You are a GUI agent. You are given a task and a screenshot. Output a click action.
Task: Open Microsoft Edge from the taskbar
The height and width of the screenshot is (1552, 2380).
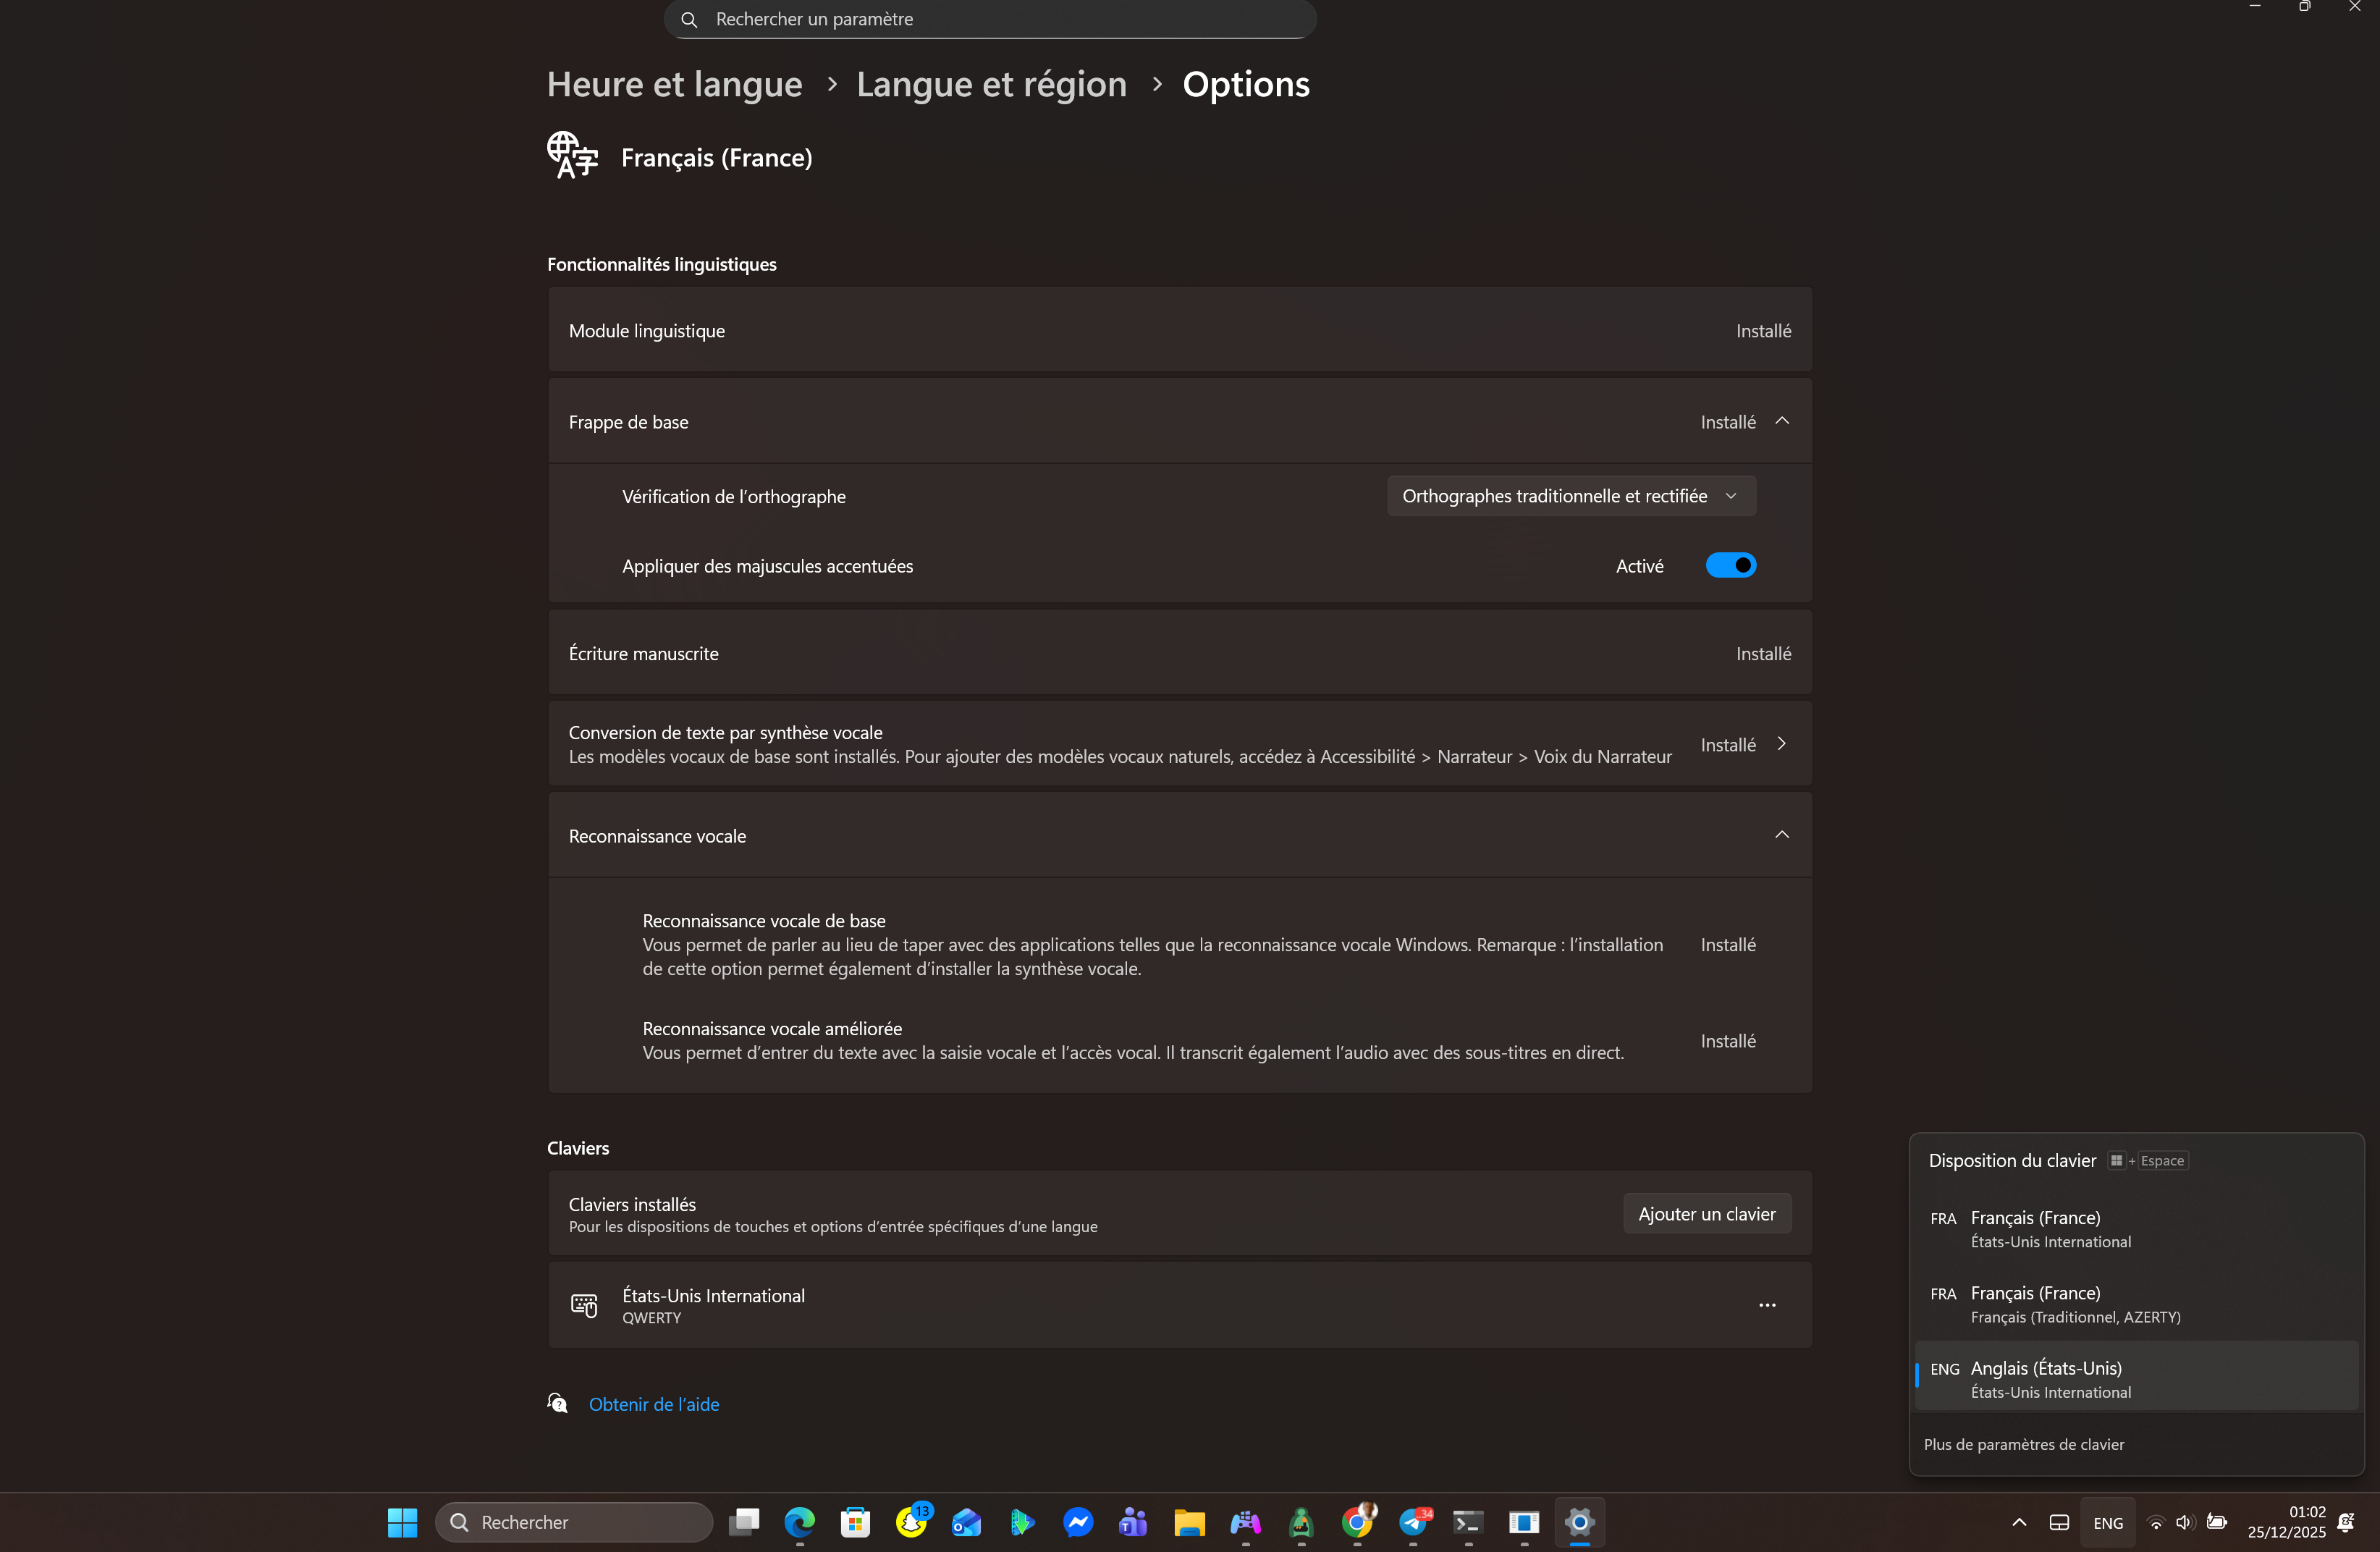pyautogui.click(x=799, y=1522)
